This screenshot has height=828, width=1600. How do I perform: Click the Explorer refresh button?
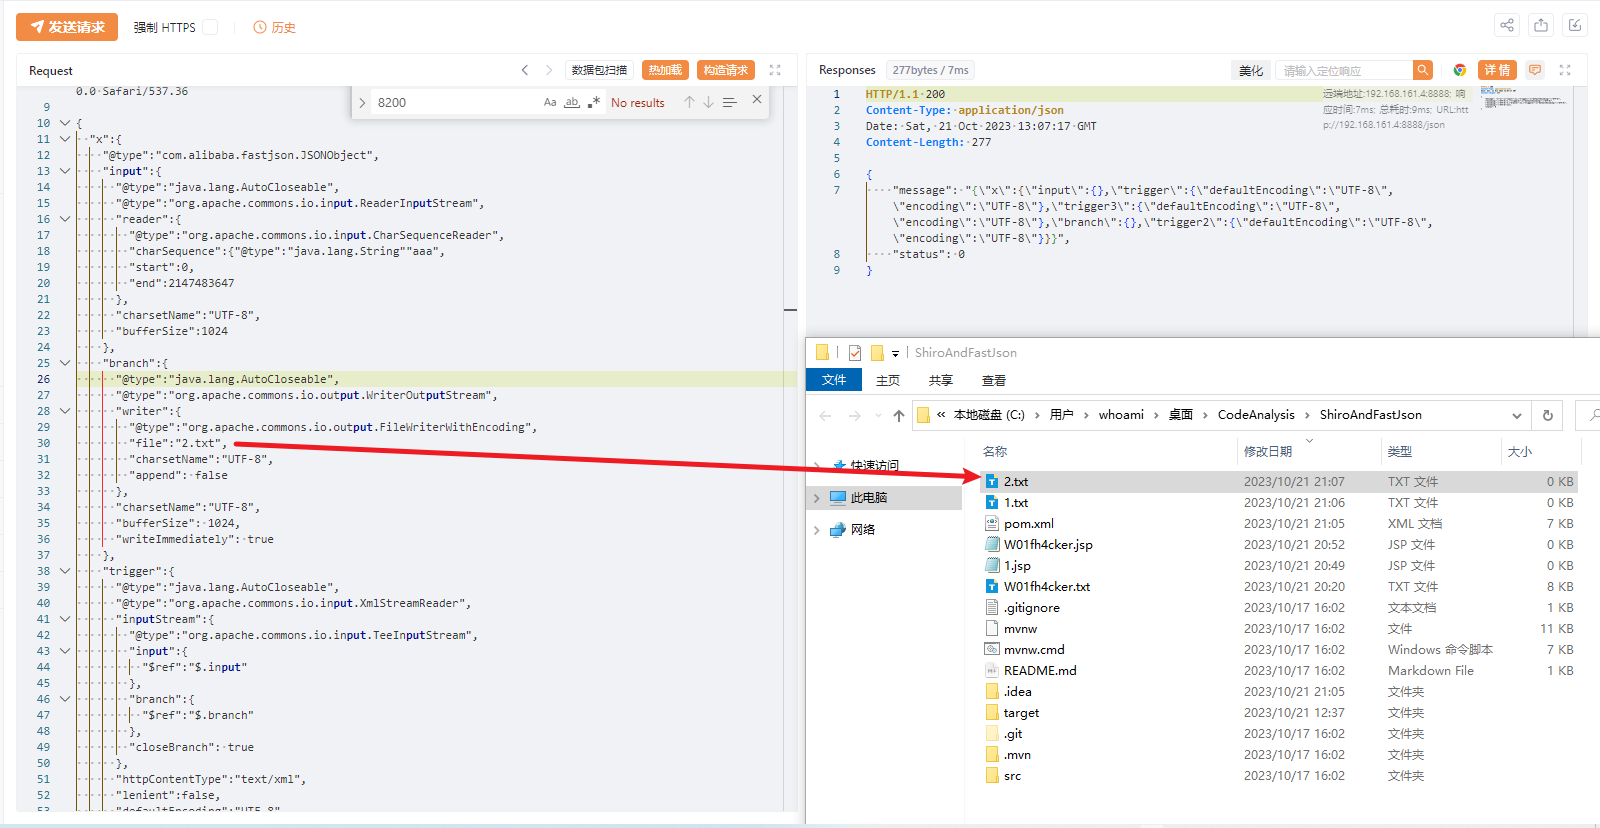pos(1548,415)
